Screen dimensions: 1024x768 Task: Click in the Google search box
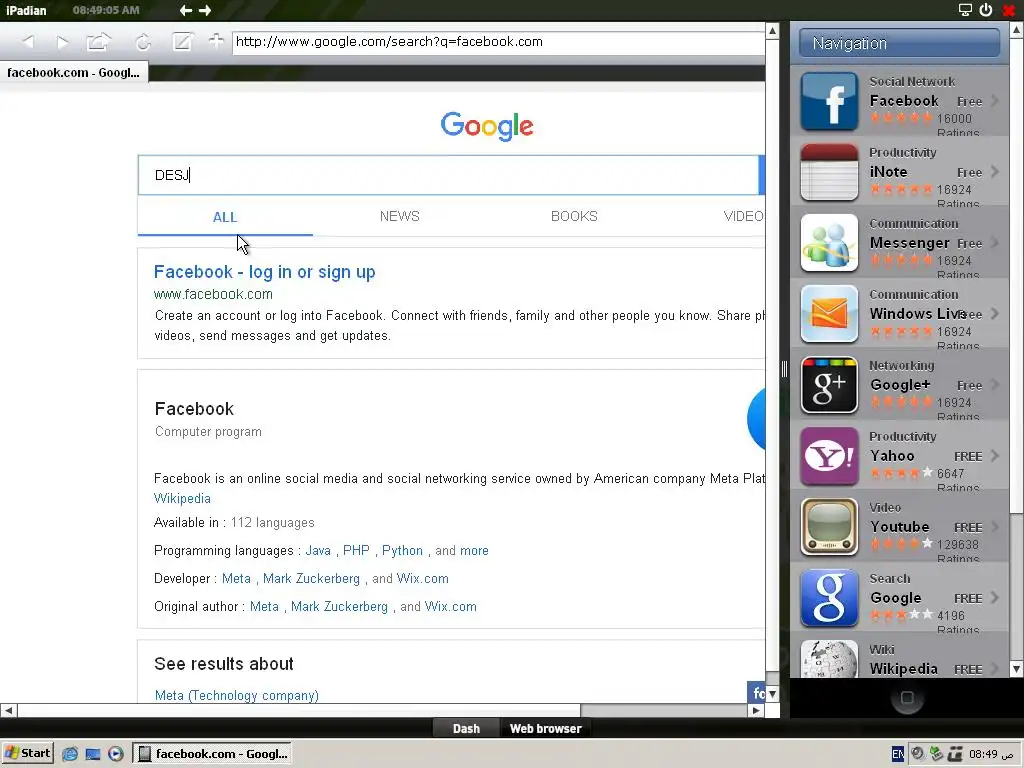click(448, 175)
